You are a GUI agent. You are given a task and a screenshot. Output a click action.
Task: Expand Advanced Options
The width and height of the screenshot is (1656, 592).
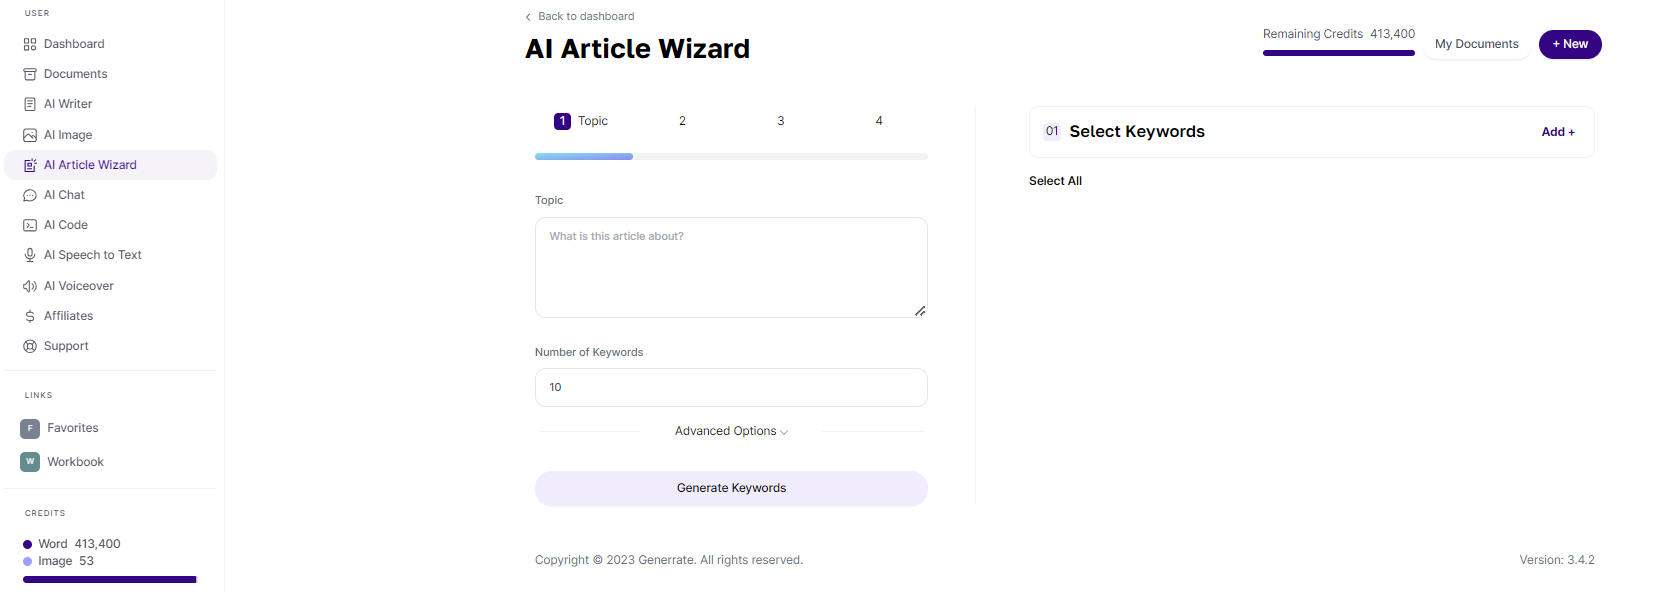tap(731, 431)
